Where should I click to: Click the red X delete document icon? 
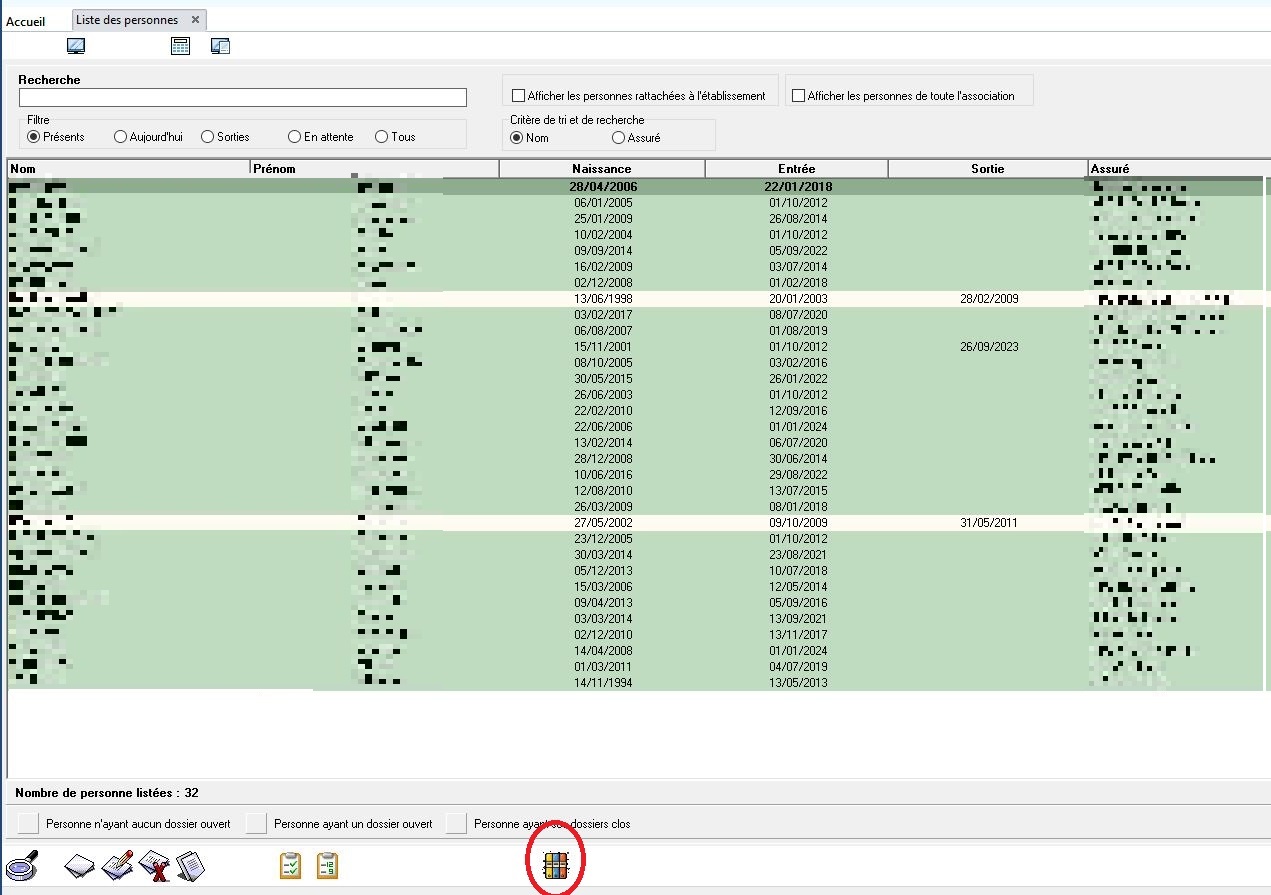pyautogui.click(x=154, y=866)
